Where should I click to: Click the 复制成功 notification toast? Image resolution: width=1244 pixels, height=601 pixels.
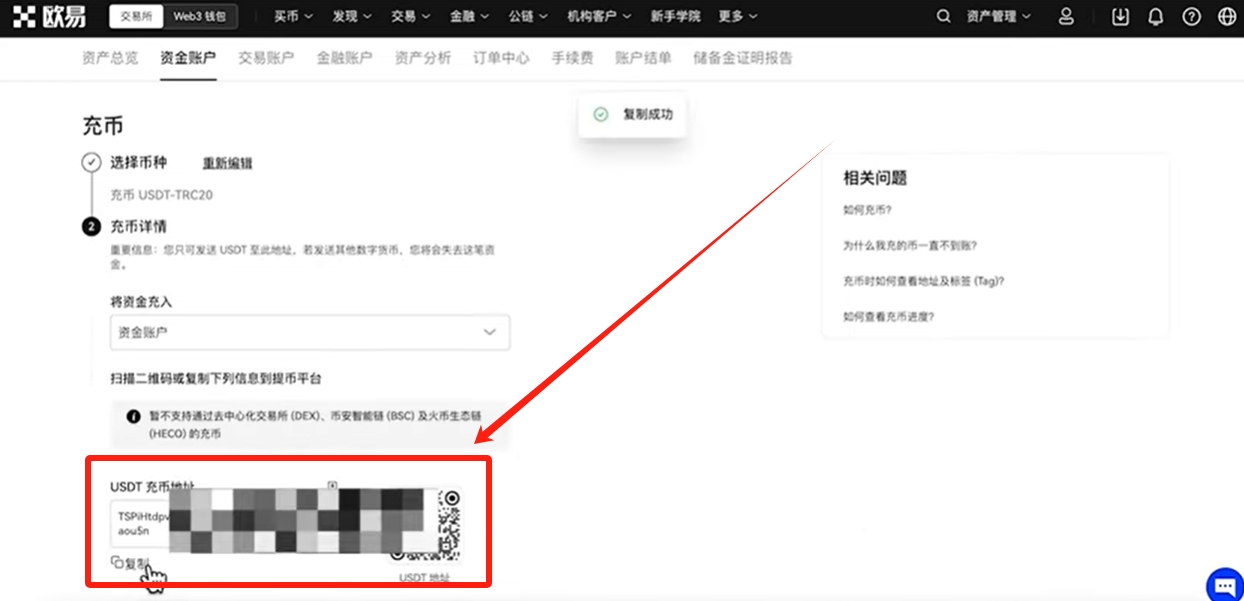point(632,115)
